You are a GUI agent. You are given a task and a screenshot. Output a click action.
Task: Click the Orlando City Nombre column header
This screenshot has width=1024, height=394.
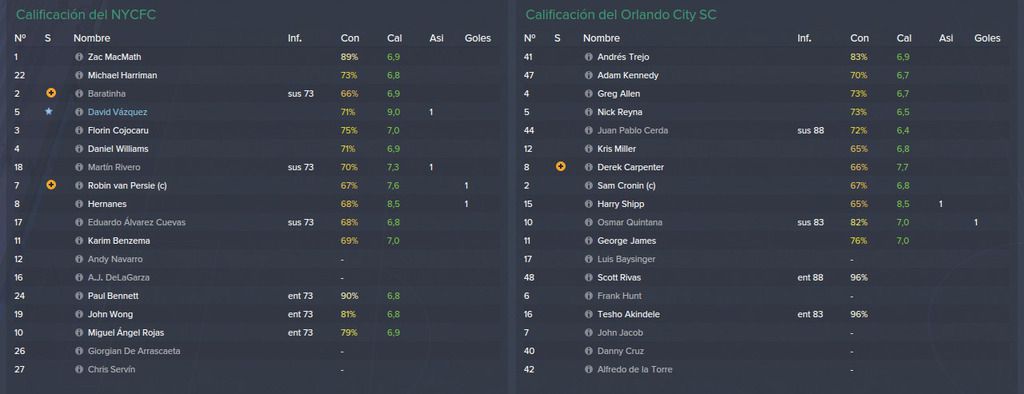click(x=601, y=39)
